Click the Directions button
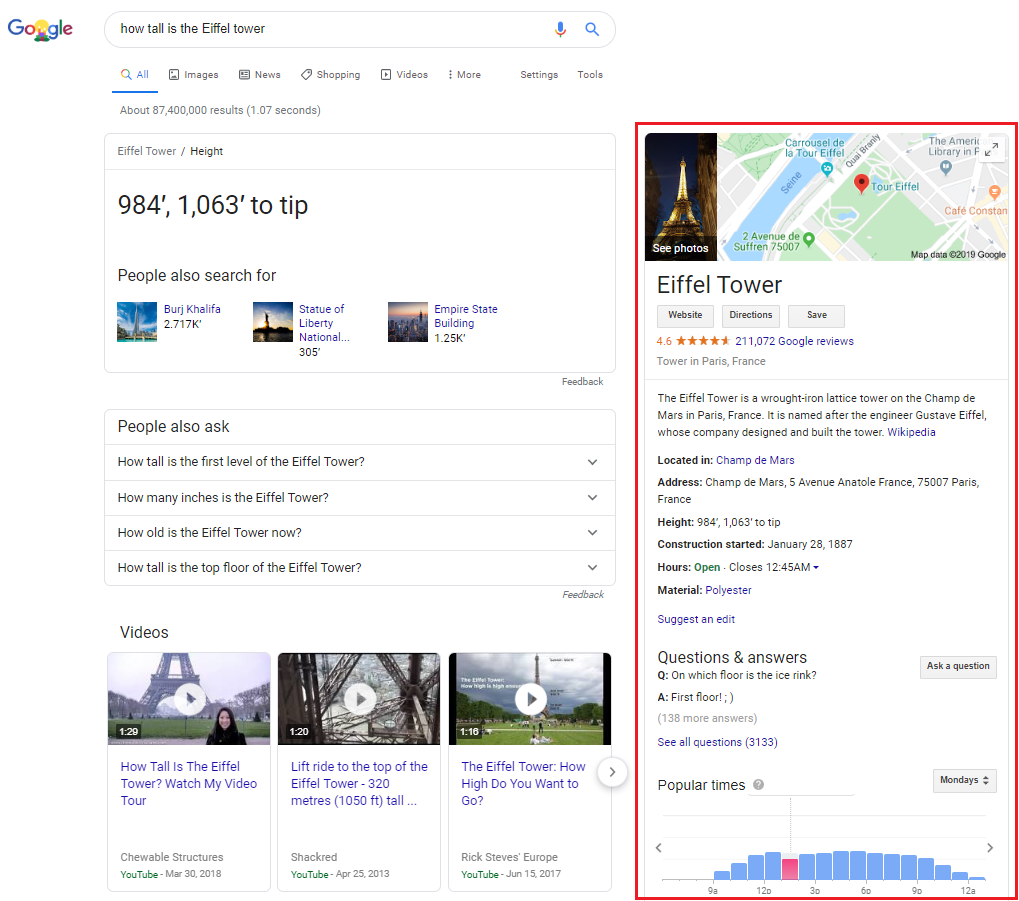Viewport: 1019px width, 901px height. [750, 315]
